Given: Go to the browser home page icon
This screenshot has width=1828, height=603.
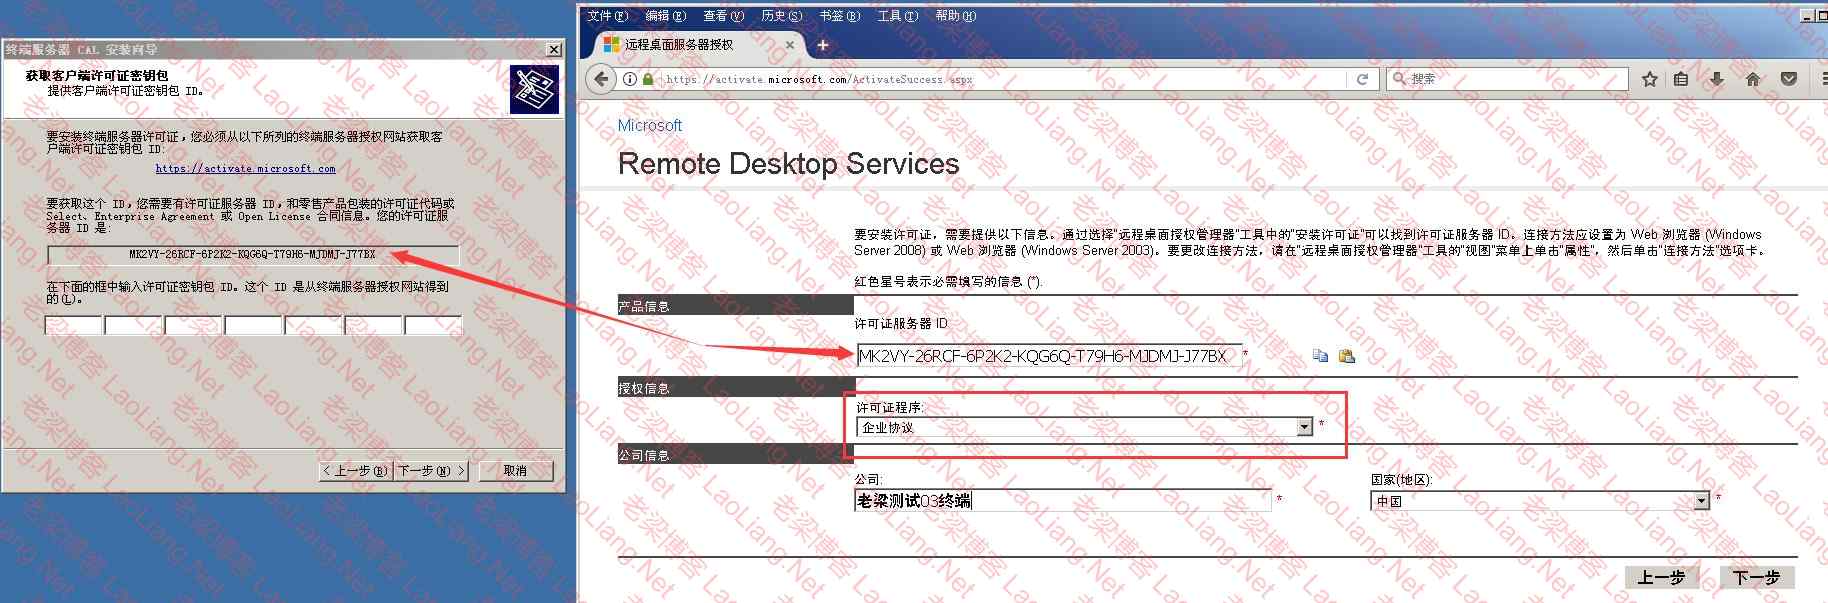Looking at the screenshot, I should [1753, 79].
